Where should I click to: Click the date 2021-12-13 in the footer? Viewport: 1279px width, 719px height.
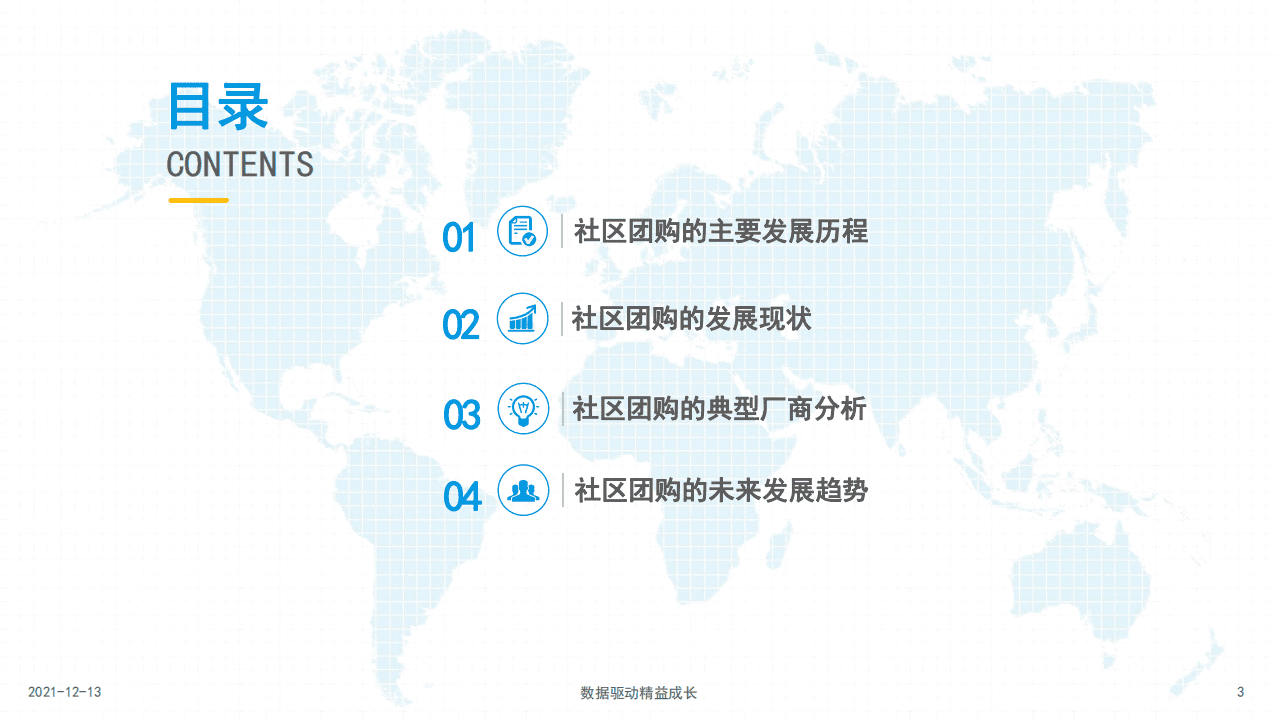point(63,692)
